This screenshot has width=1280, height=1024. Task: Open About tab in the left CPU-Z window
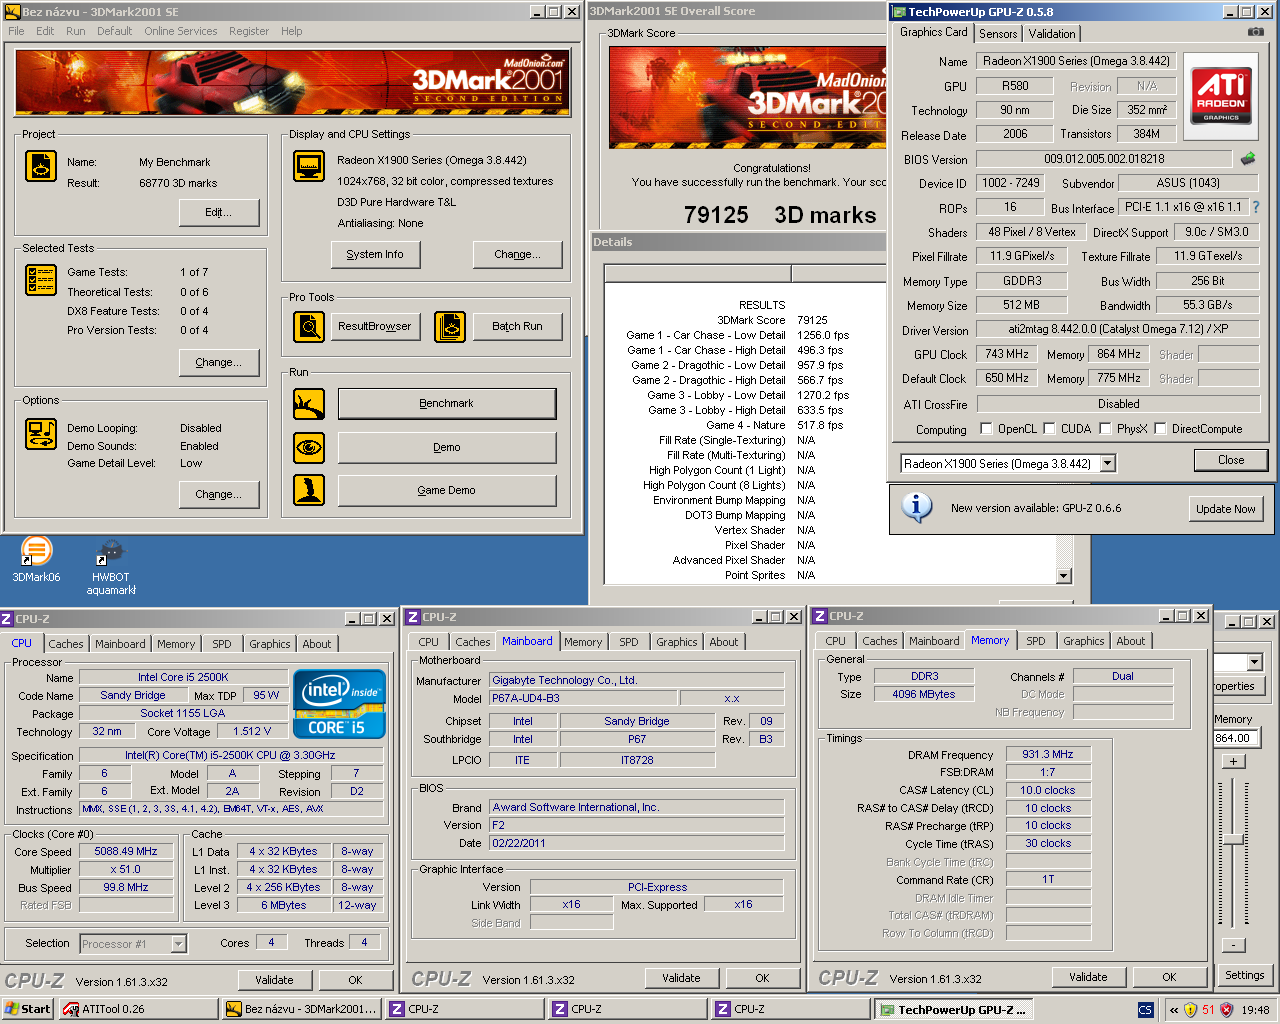point(317,644)
